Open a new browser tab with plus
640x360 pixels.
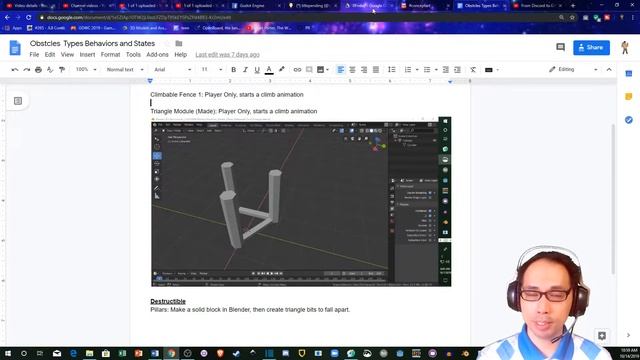[x=573, y=6]
